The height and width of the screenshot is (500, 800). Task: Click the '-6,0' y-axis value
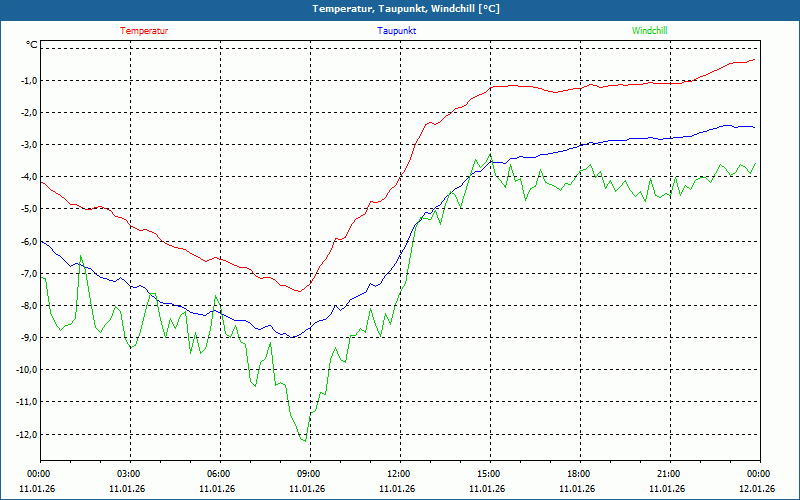pos(29,241)
